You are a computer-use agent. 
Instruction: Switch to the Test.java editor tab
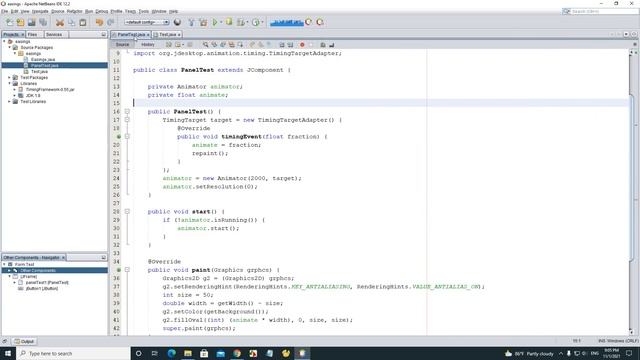pos(167,35)
